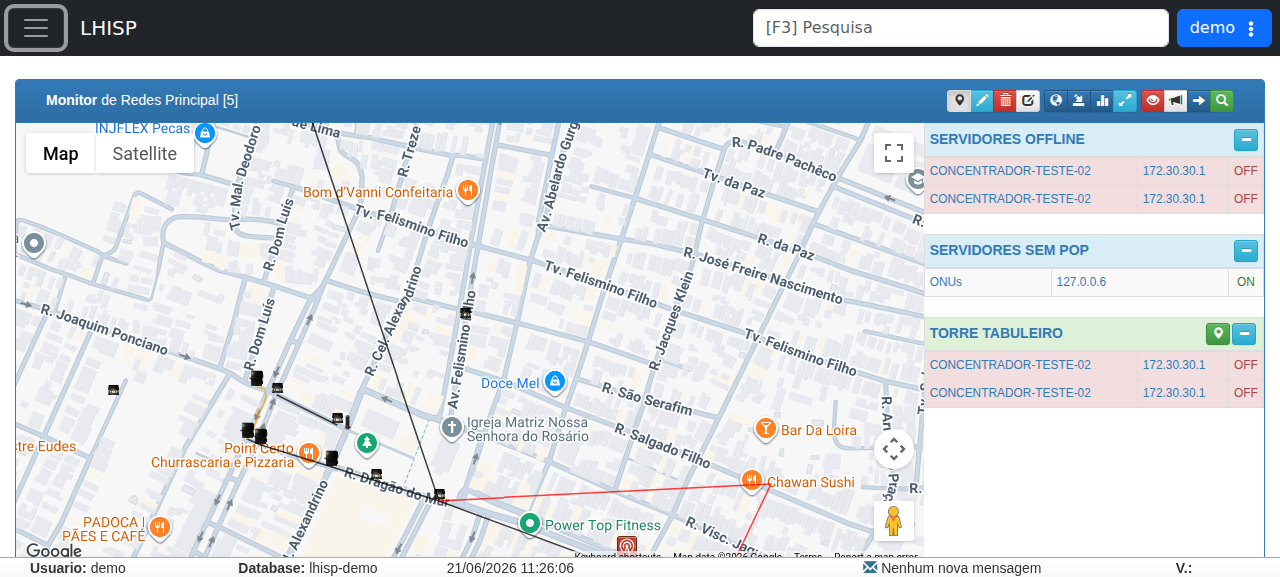Focus the [F3] Pesquisa search field
1280x577 pixels.
click(x=960, y=28)
